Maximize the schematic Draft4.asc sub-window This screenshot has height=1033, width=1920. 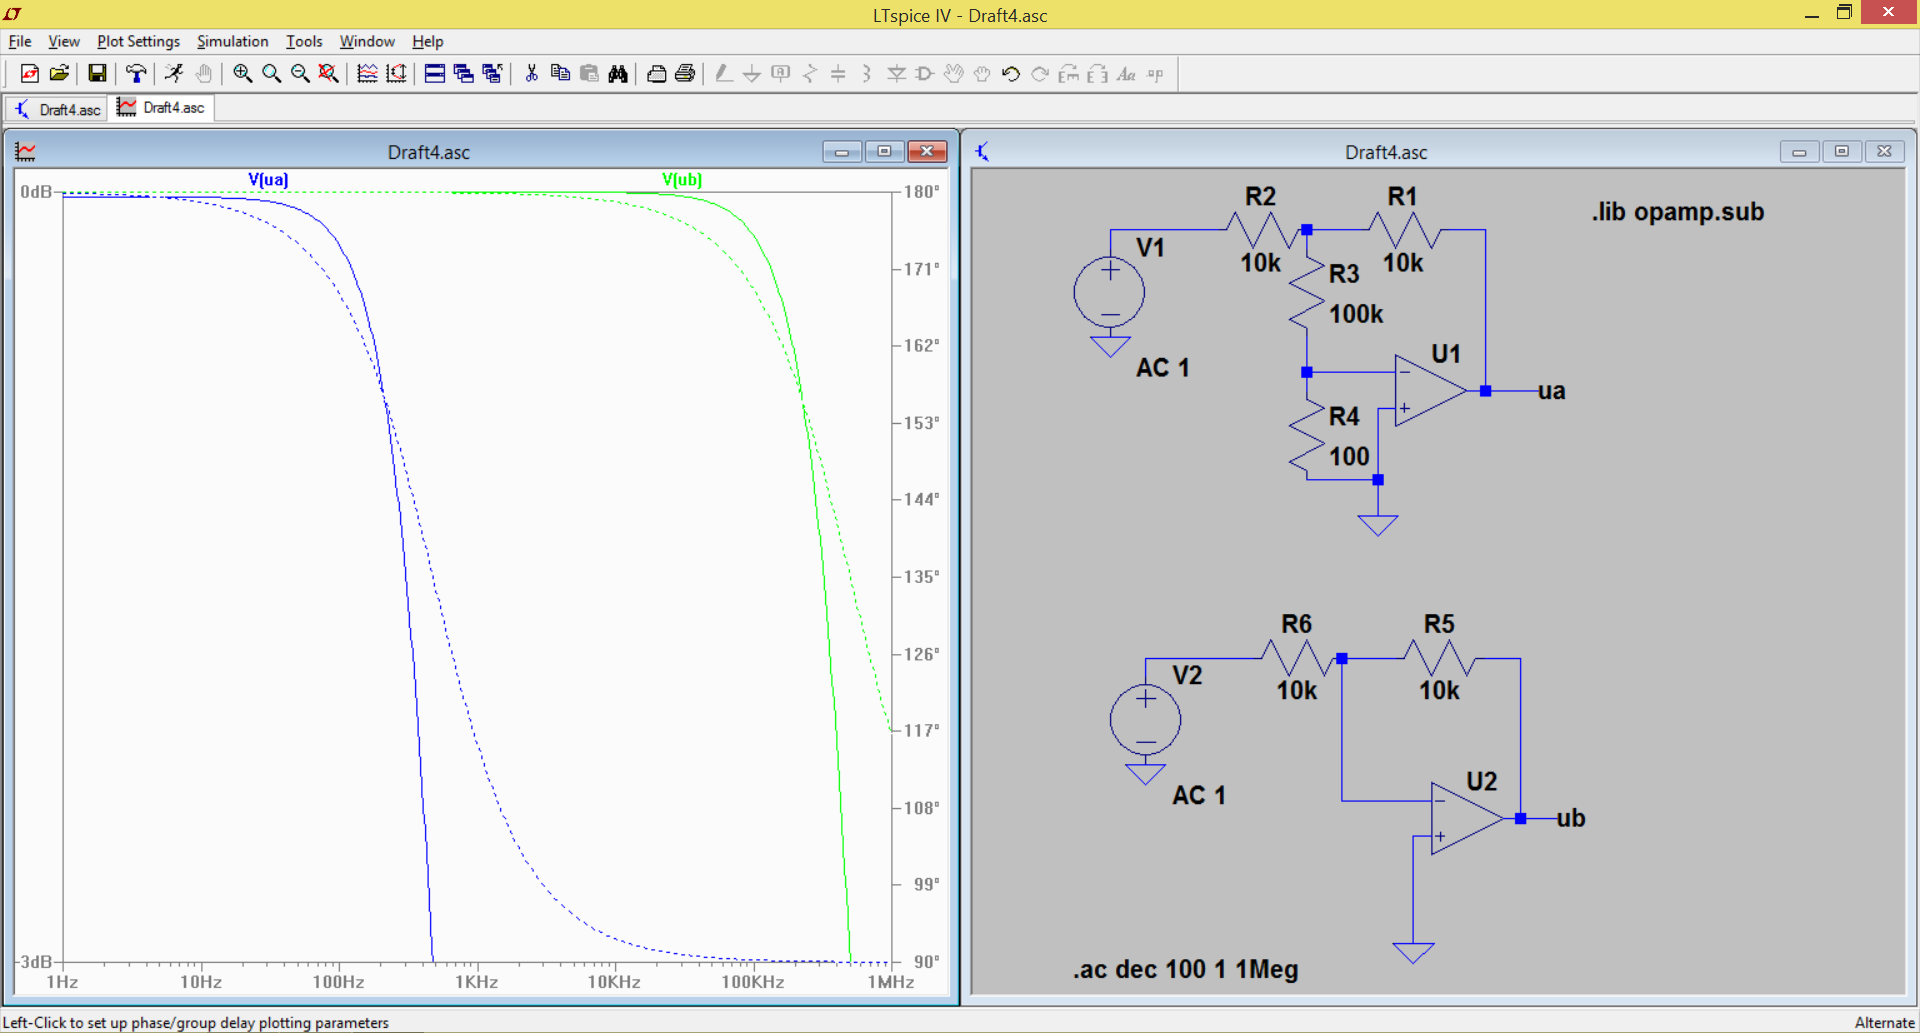point(1841,152)
